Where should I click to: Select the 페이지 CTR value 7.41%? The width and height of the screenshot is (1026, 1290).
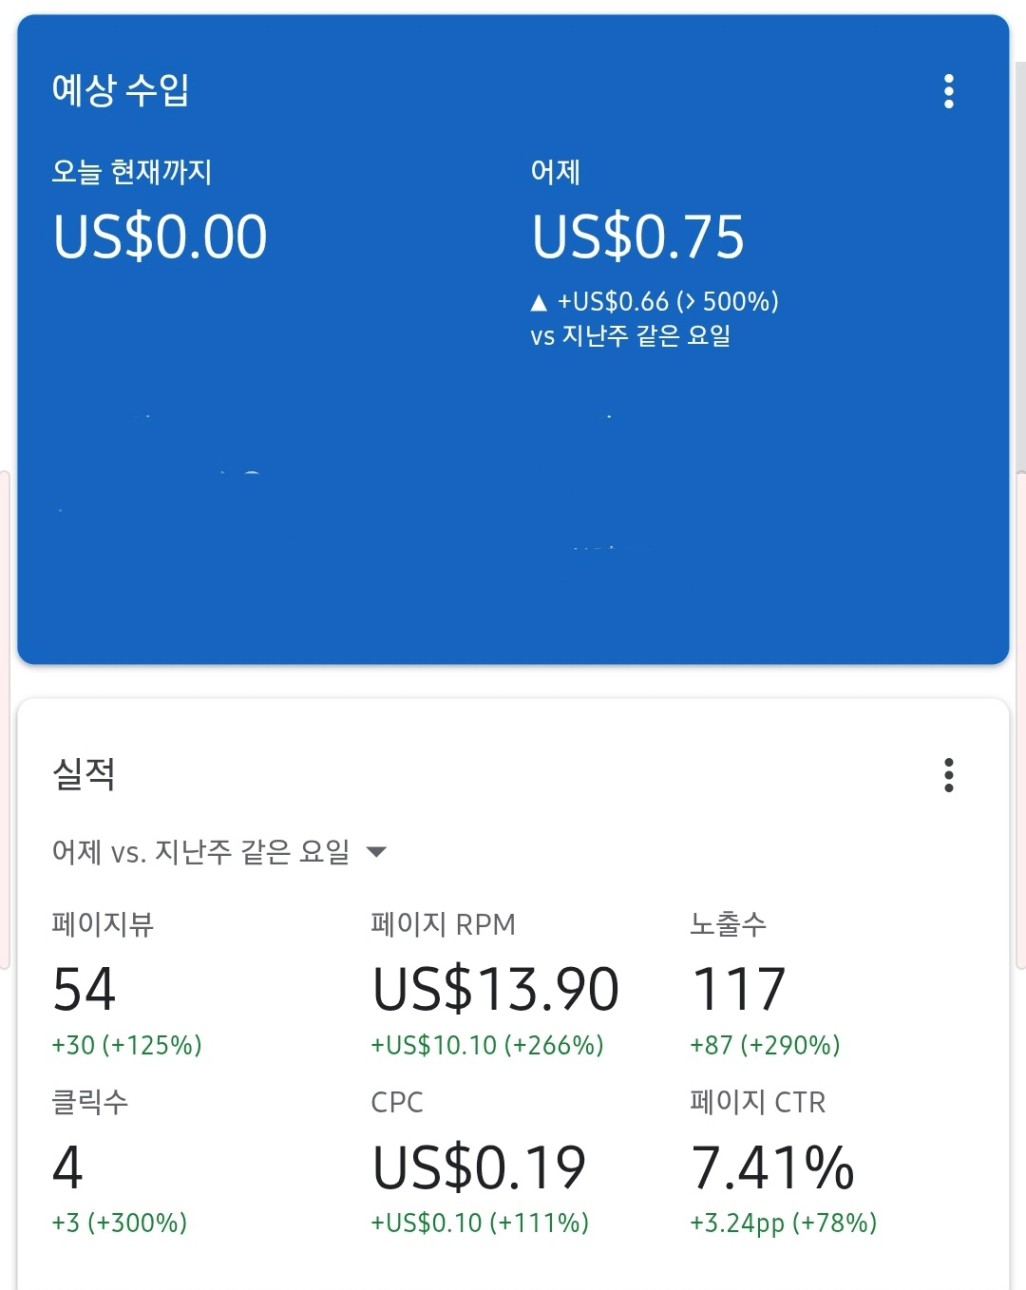pos(773,1167)
